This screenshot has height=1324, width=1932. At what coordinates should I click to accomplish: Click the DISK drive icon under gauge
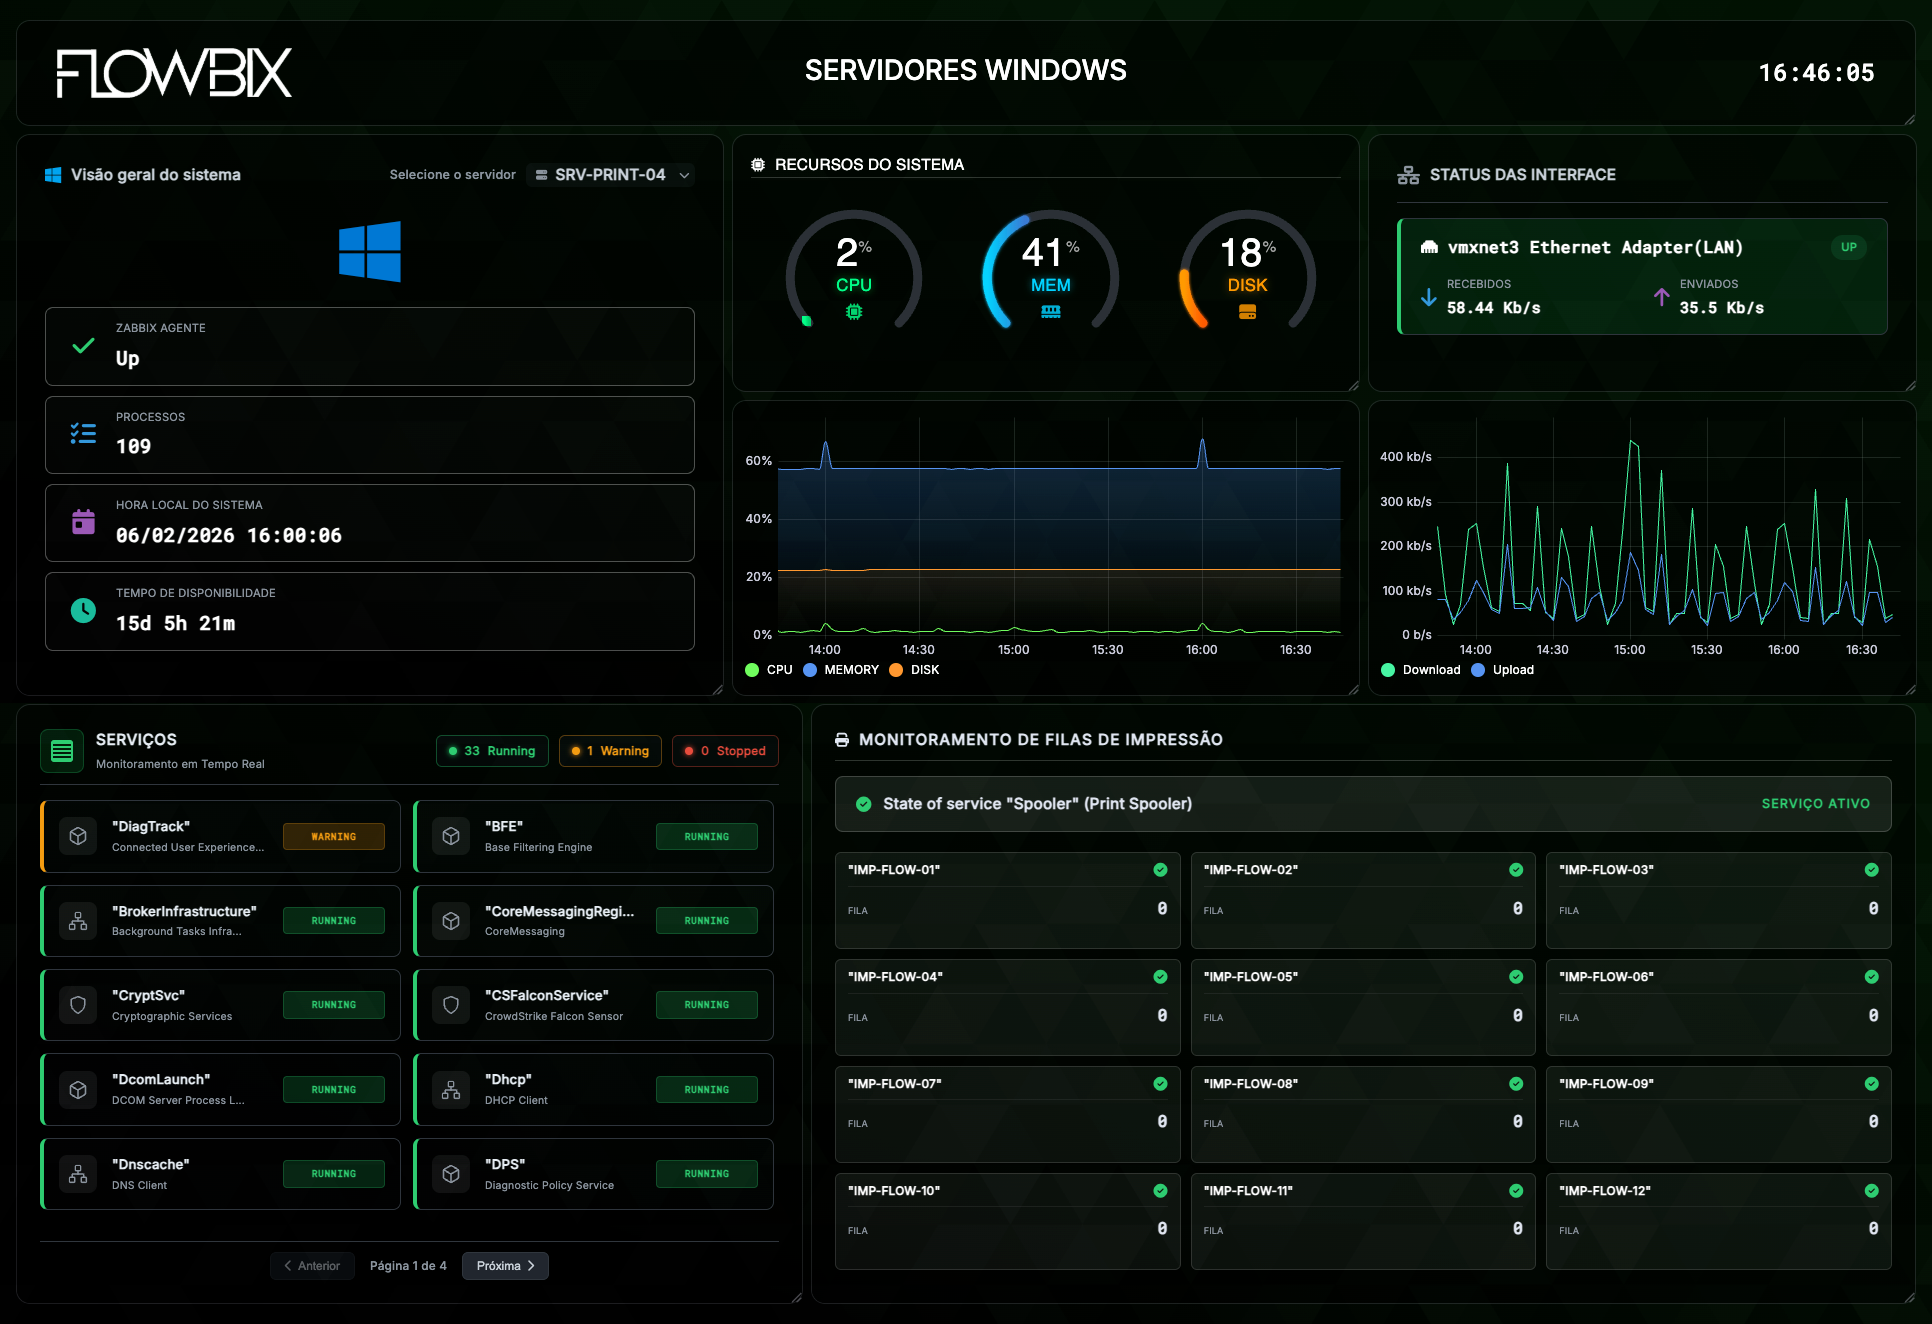1248,312
